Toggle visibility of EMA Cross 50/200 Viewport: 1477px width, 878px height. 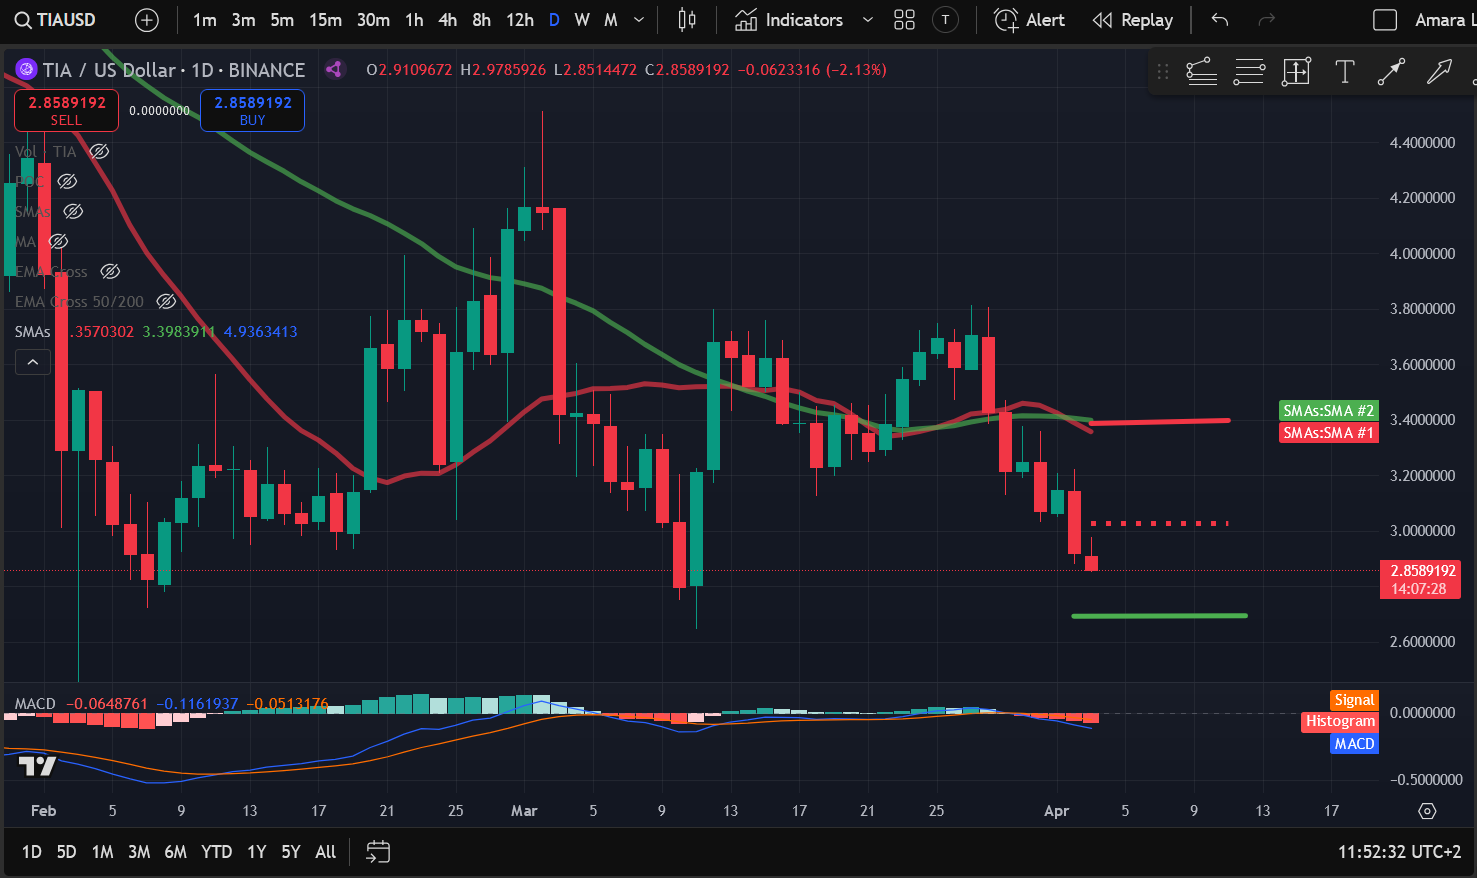(166, 301)
